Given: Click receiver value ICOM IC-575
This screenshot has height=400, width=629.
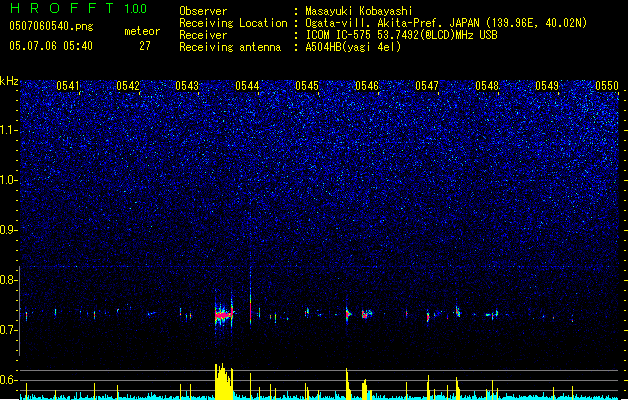Looking at the screenshot, I should pos(338,35).
